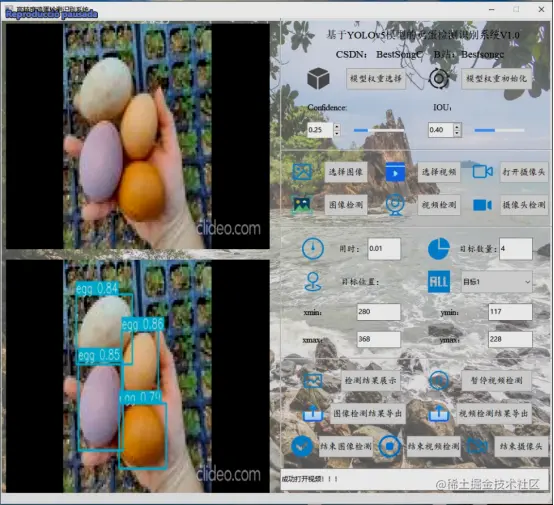This screenshot has width=554, height=505.
Task: Click the image icon beside 检测结果展示
Action: (x=313, y=381)
